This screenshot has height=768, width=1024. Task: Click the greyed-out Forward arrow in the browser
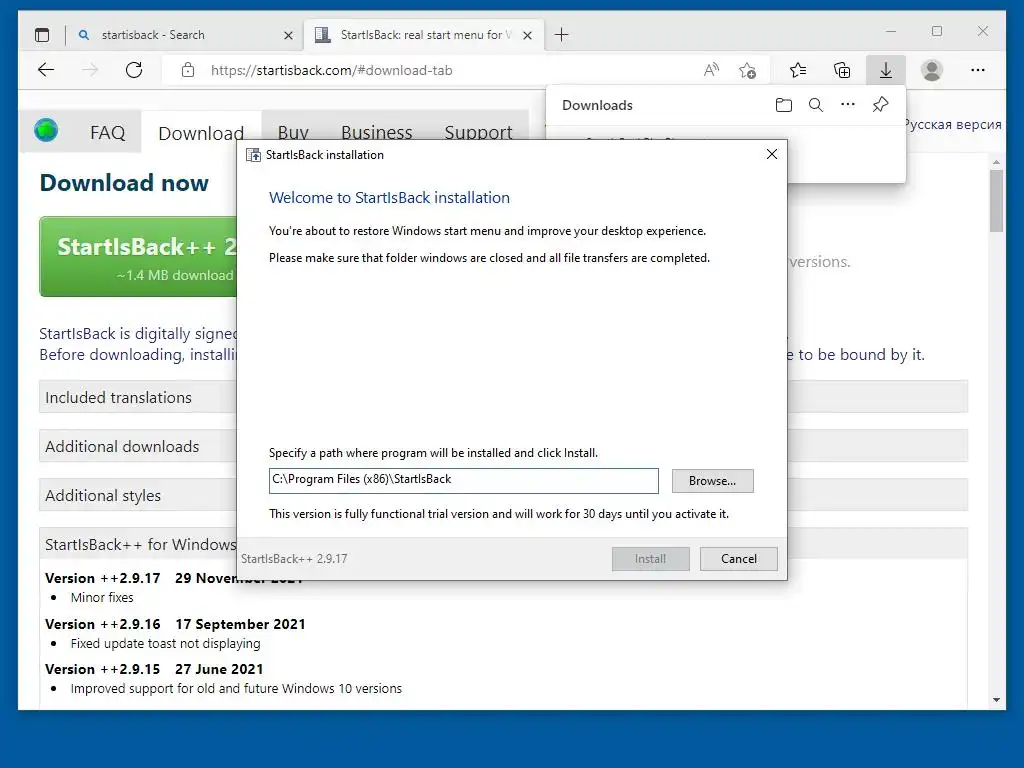pos(90,70)
